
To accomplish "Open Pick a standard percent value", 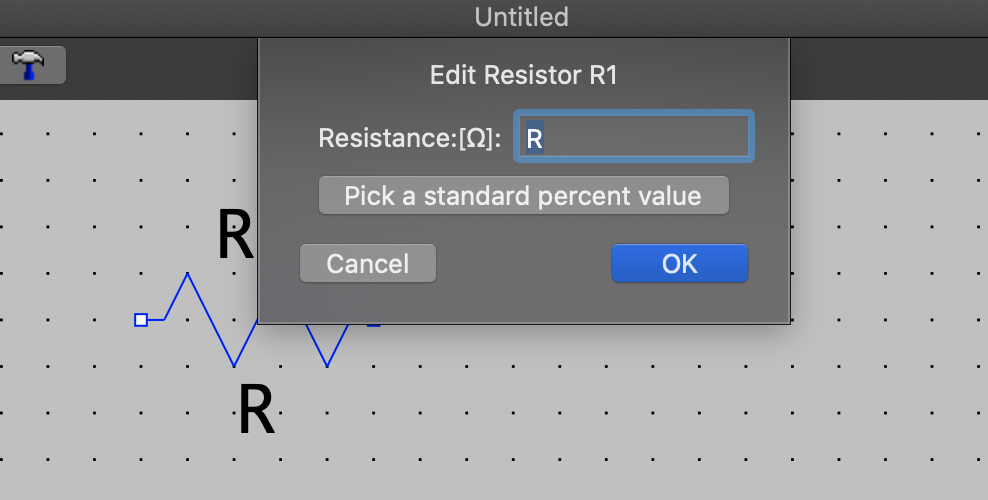I will pos(524,196).
